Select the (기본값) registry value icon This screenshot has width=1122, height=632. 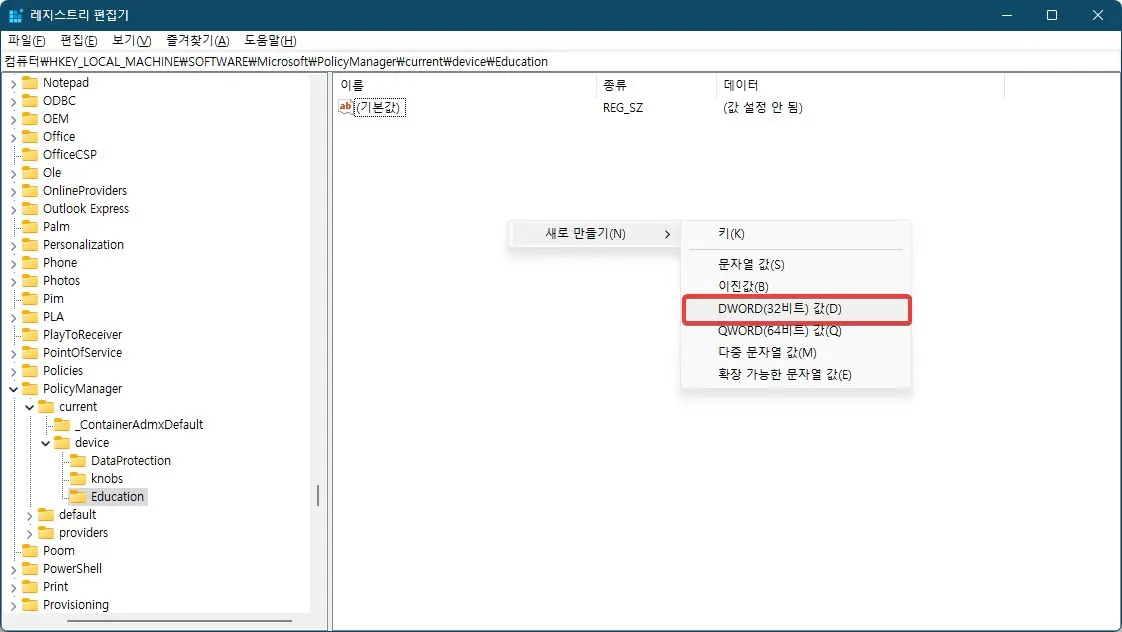(345, 107)
